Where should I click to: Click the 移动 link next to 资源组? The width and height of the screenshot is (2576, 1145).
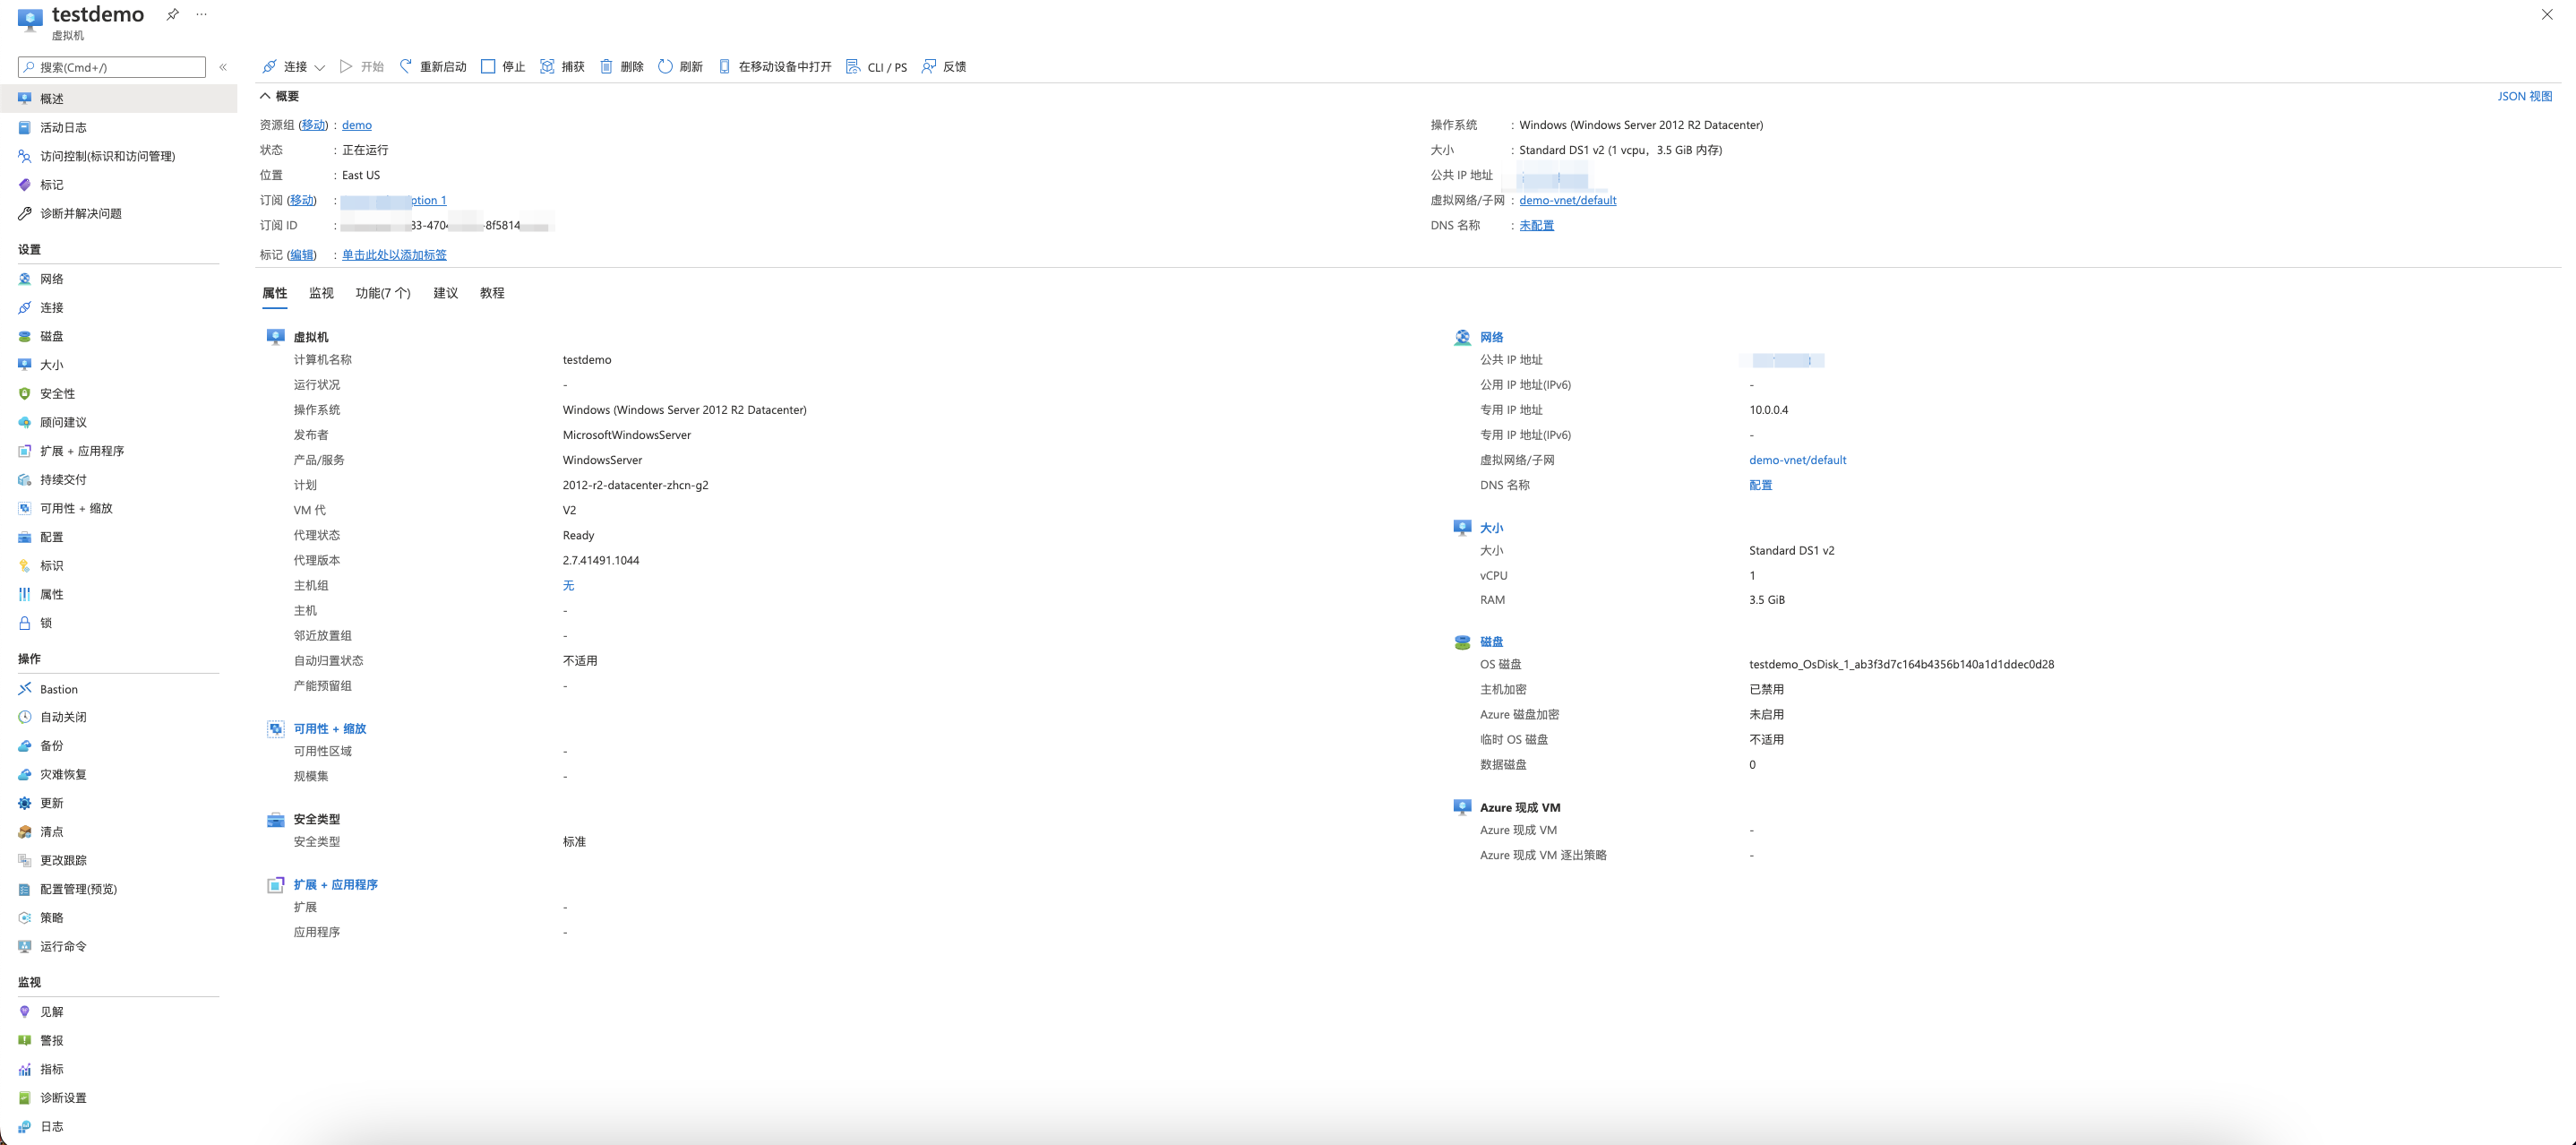tap(313, 125)
